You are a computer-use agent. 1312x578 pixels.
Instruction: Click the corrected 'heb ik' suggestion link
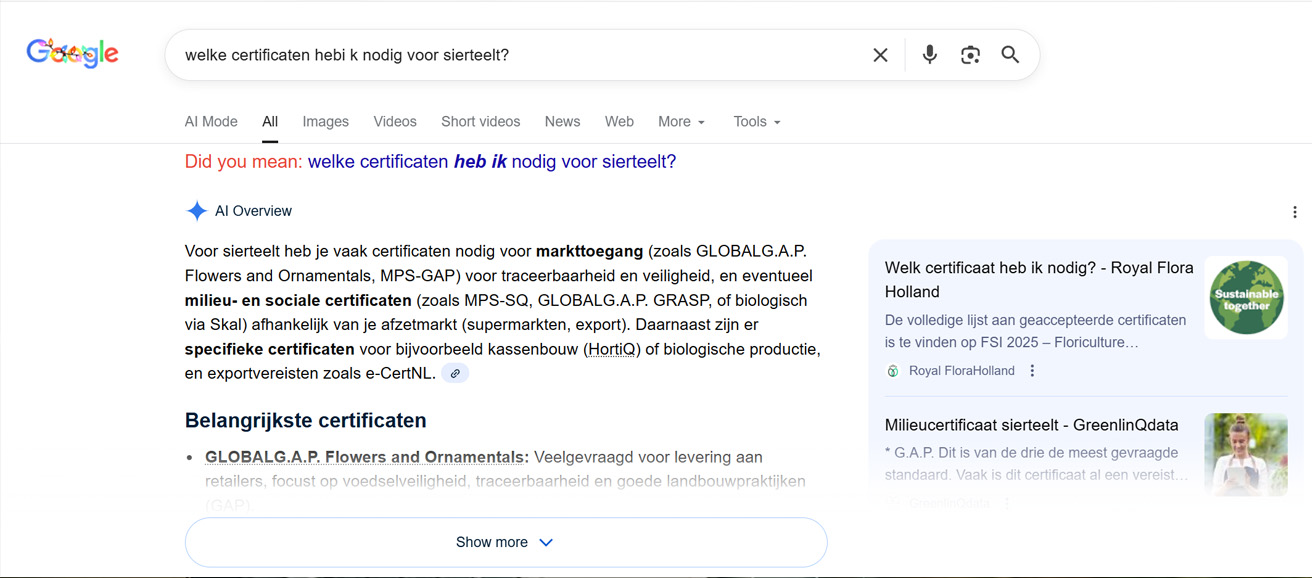(x=491, y=162)
